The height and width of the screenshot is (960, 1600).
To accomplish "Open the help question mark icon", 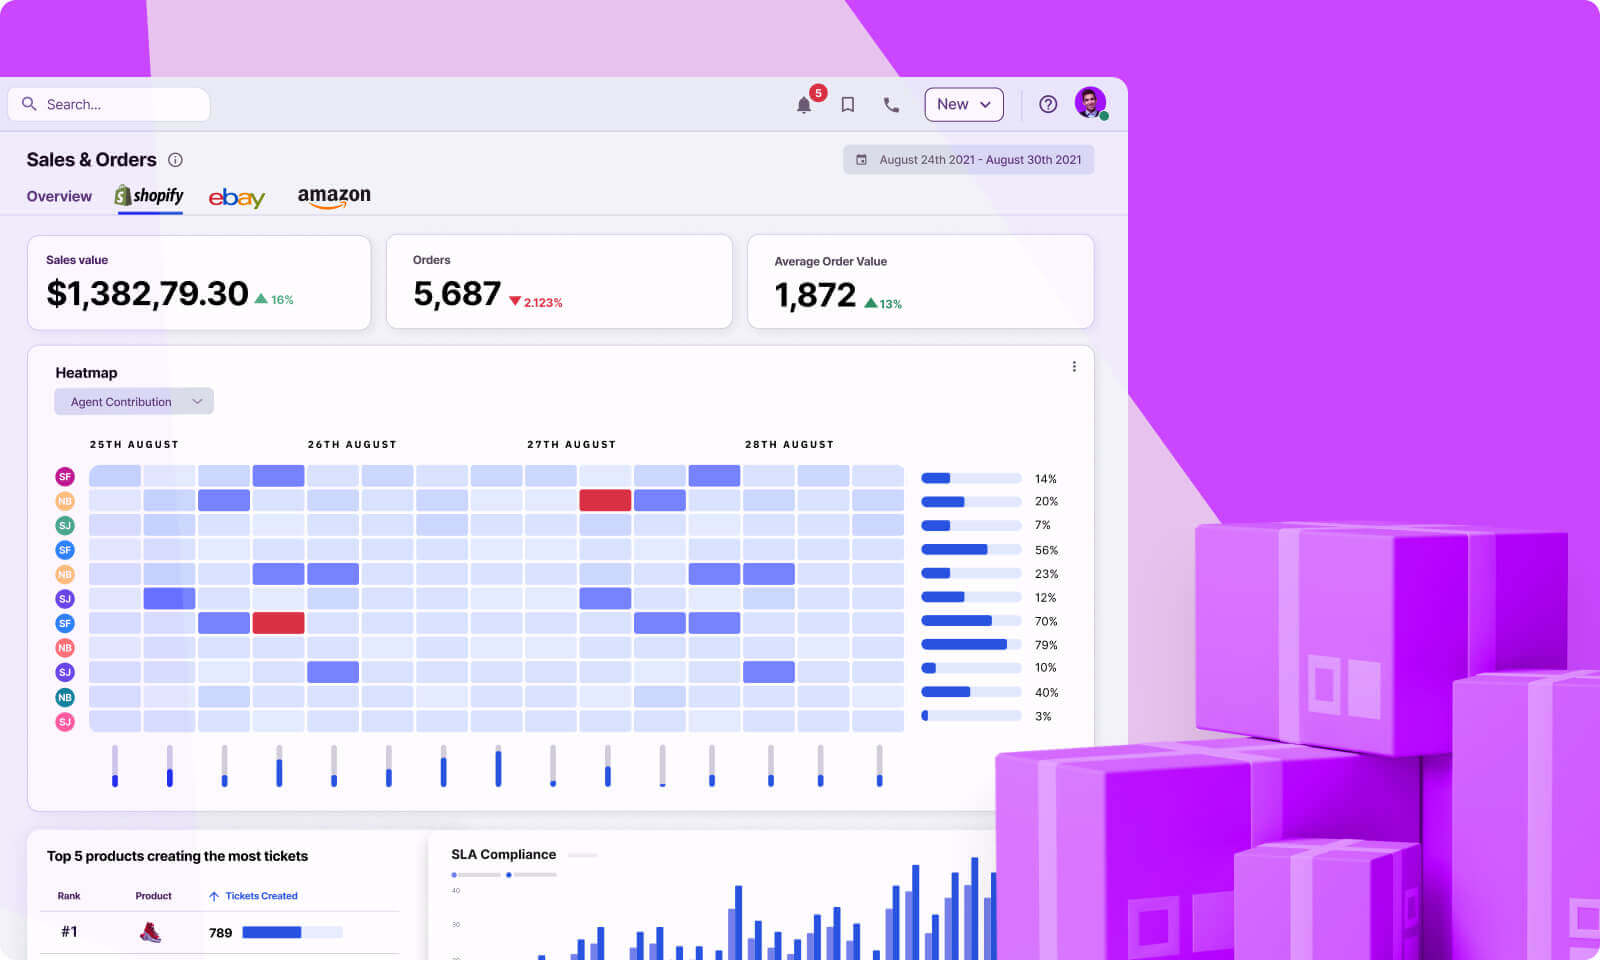I will [x=1047, y=104].
